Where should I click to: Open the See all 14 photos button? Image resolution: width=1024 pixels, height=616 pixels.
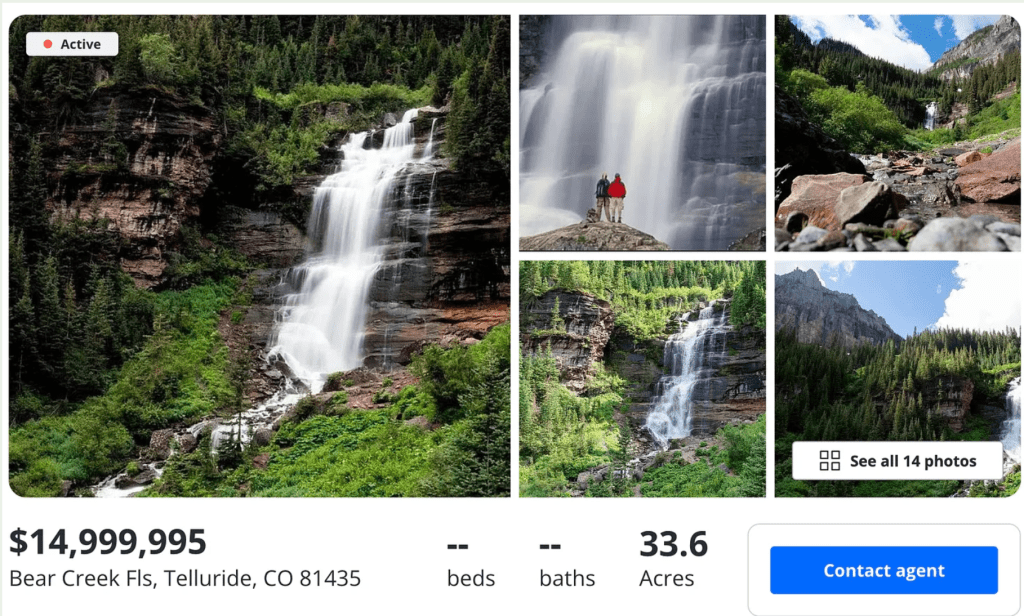(897, 461)
